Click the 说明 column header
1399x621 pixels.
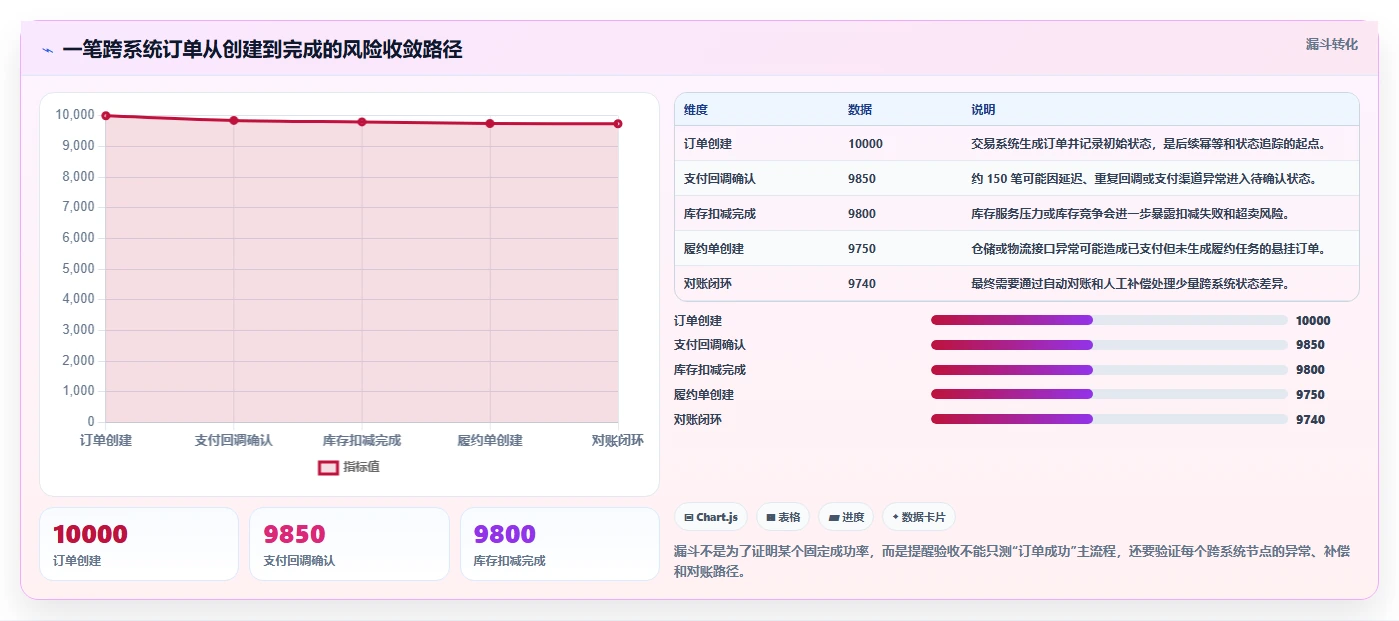[x=983, y=110]
